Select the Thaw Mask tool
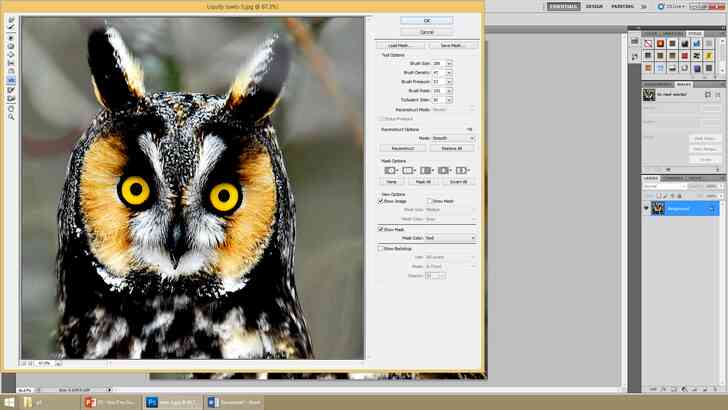The height and width of the screenshot is (410, 728). click(x=11, y=98)
